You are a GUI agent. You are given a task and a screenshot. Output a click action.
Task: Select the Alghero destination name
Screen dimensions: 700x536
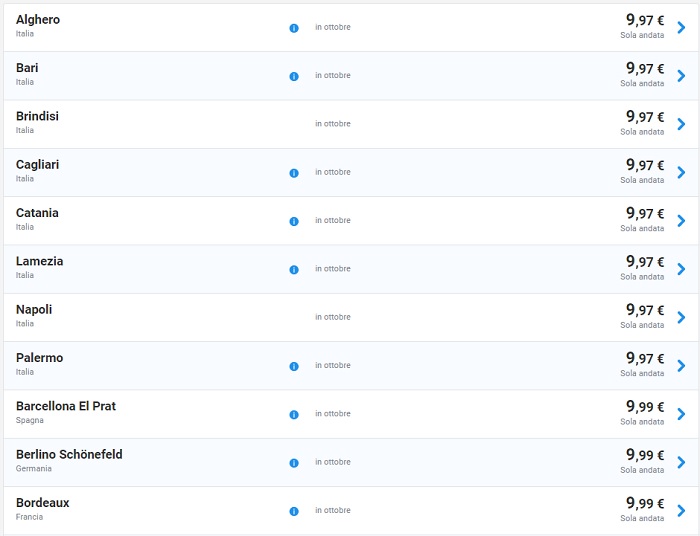[38, 20]
